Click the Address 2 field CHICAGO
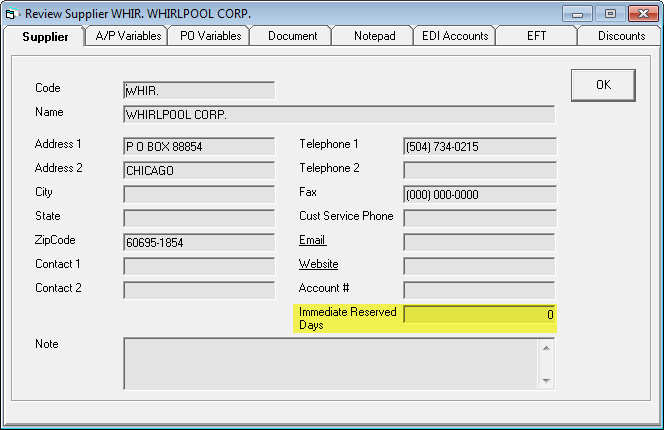 199,171
